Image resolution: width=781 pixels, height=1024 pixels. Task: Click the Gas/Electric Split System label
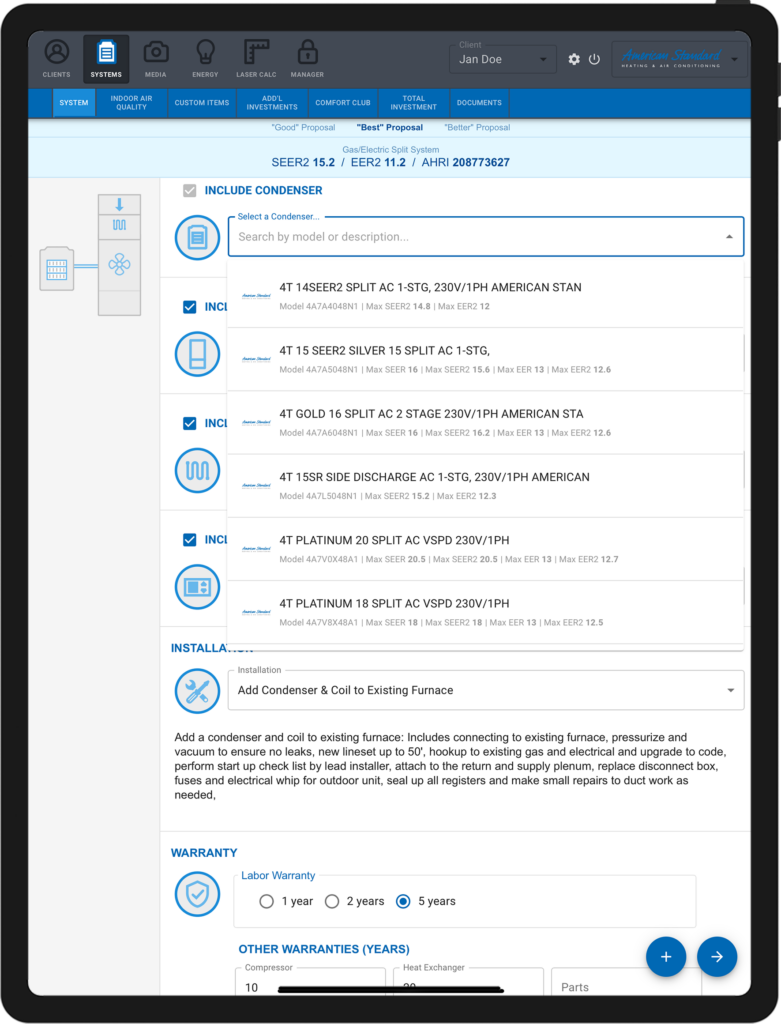pos(390,150)
